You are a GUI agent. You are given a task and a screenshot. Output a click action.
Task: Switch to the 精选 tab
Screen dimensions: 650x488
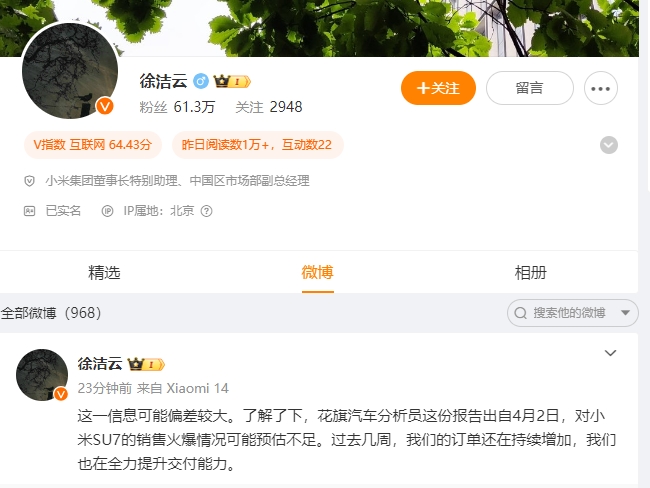click(104, 273)
